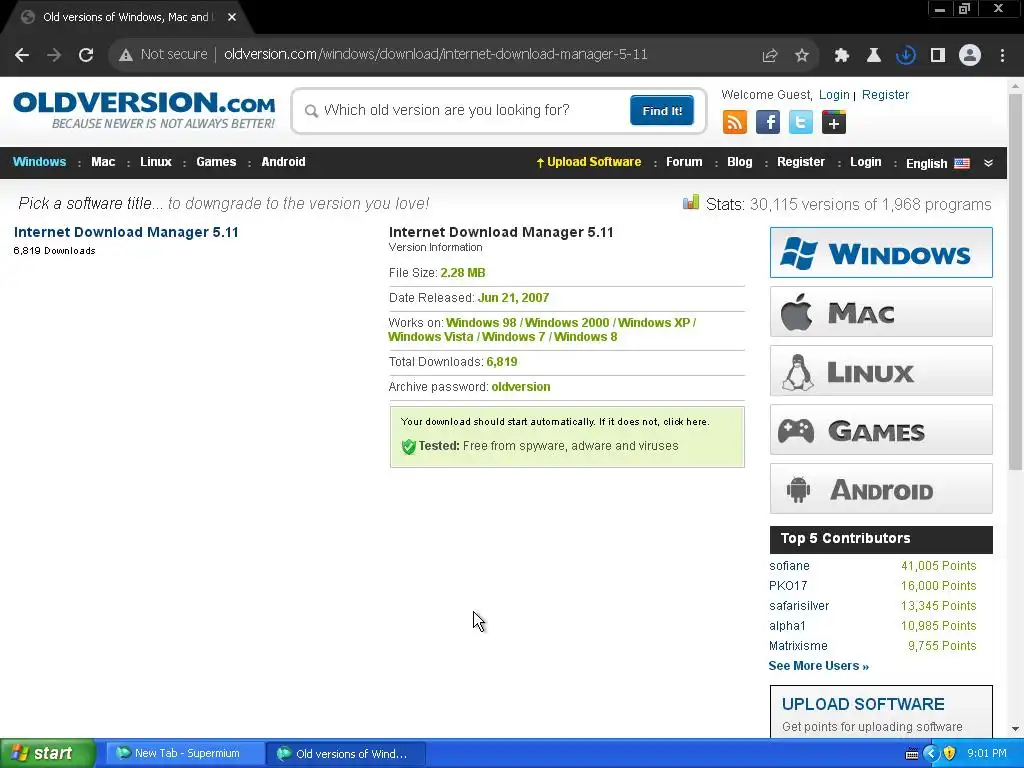The height and width of the screenshot is (768, 1024).
Task: Expand the language dropdown chevron
Action: point(988,163)
